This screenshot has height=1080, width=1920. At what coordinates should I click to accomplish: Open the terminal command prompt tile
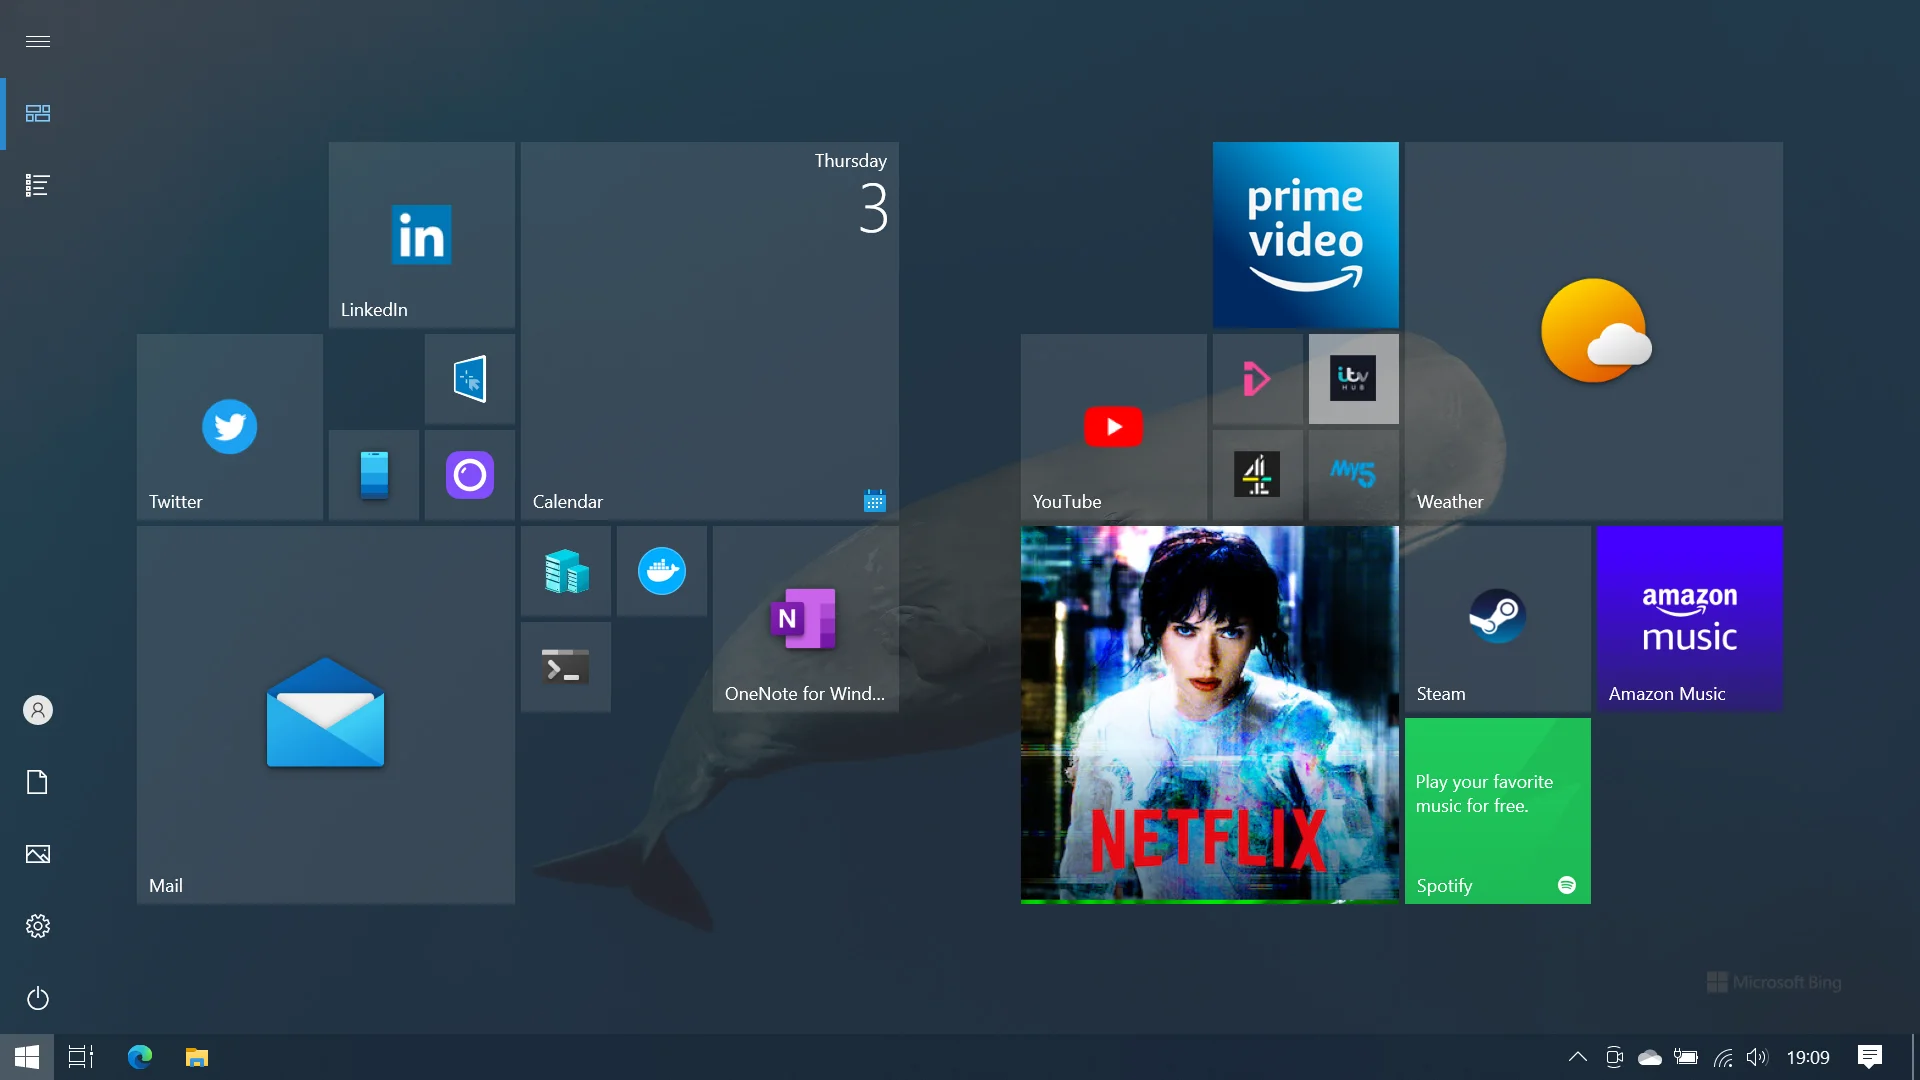tap(565, 666)
